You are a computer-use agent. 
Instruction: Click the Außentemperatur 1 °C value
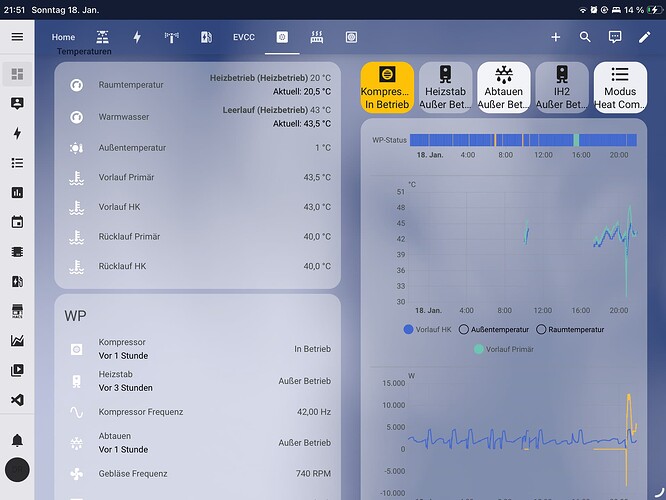tap(323, 148)
